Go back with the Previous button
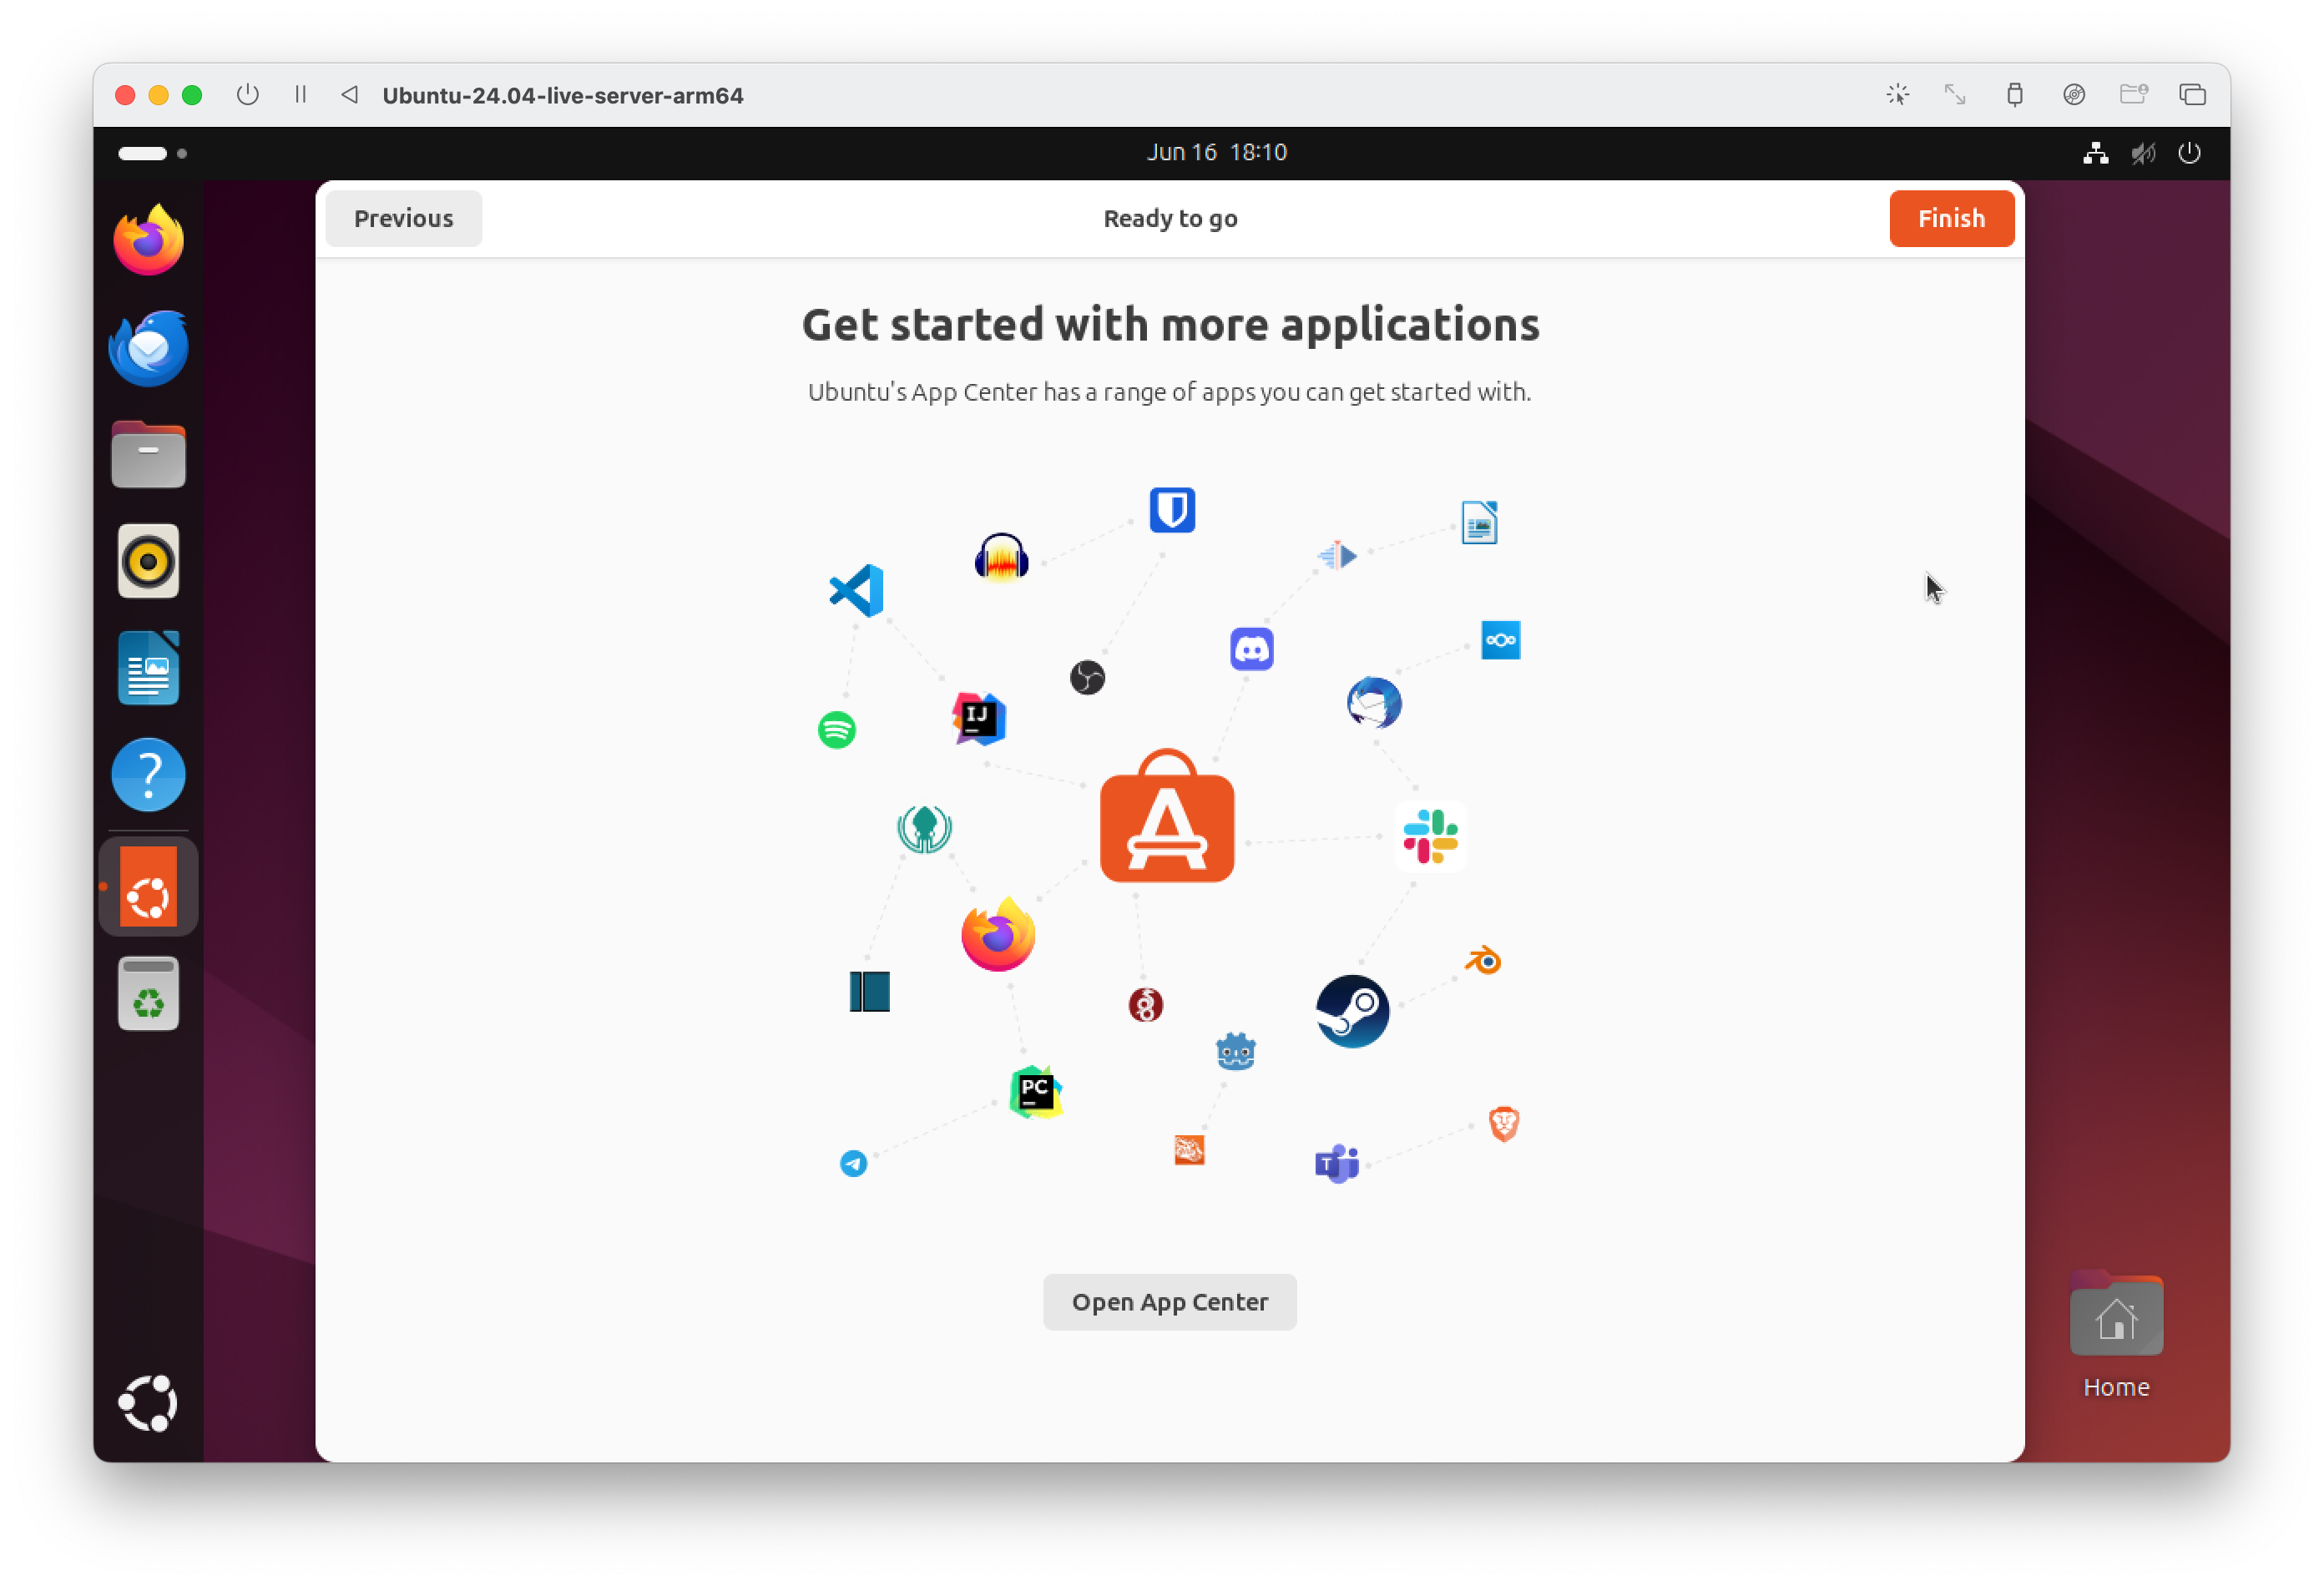 pos(403,218)
